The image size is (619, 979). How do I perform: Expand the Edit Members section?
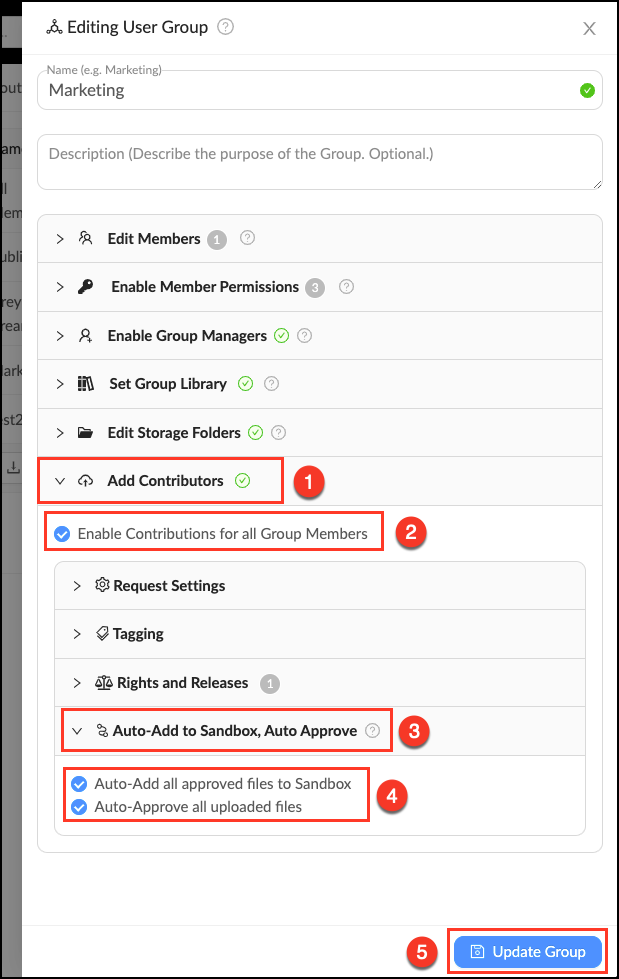[60, 239]
